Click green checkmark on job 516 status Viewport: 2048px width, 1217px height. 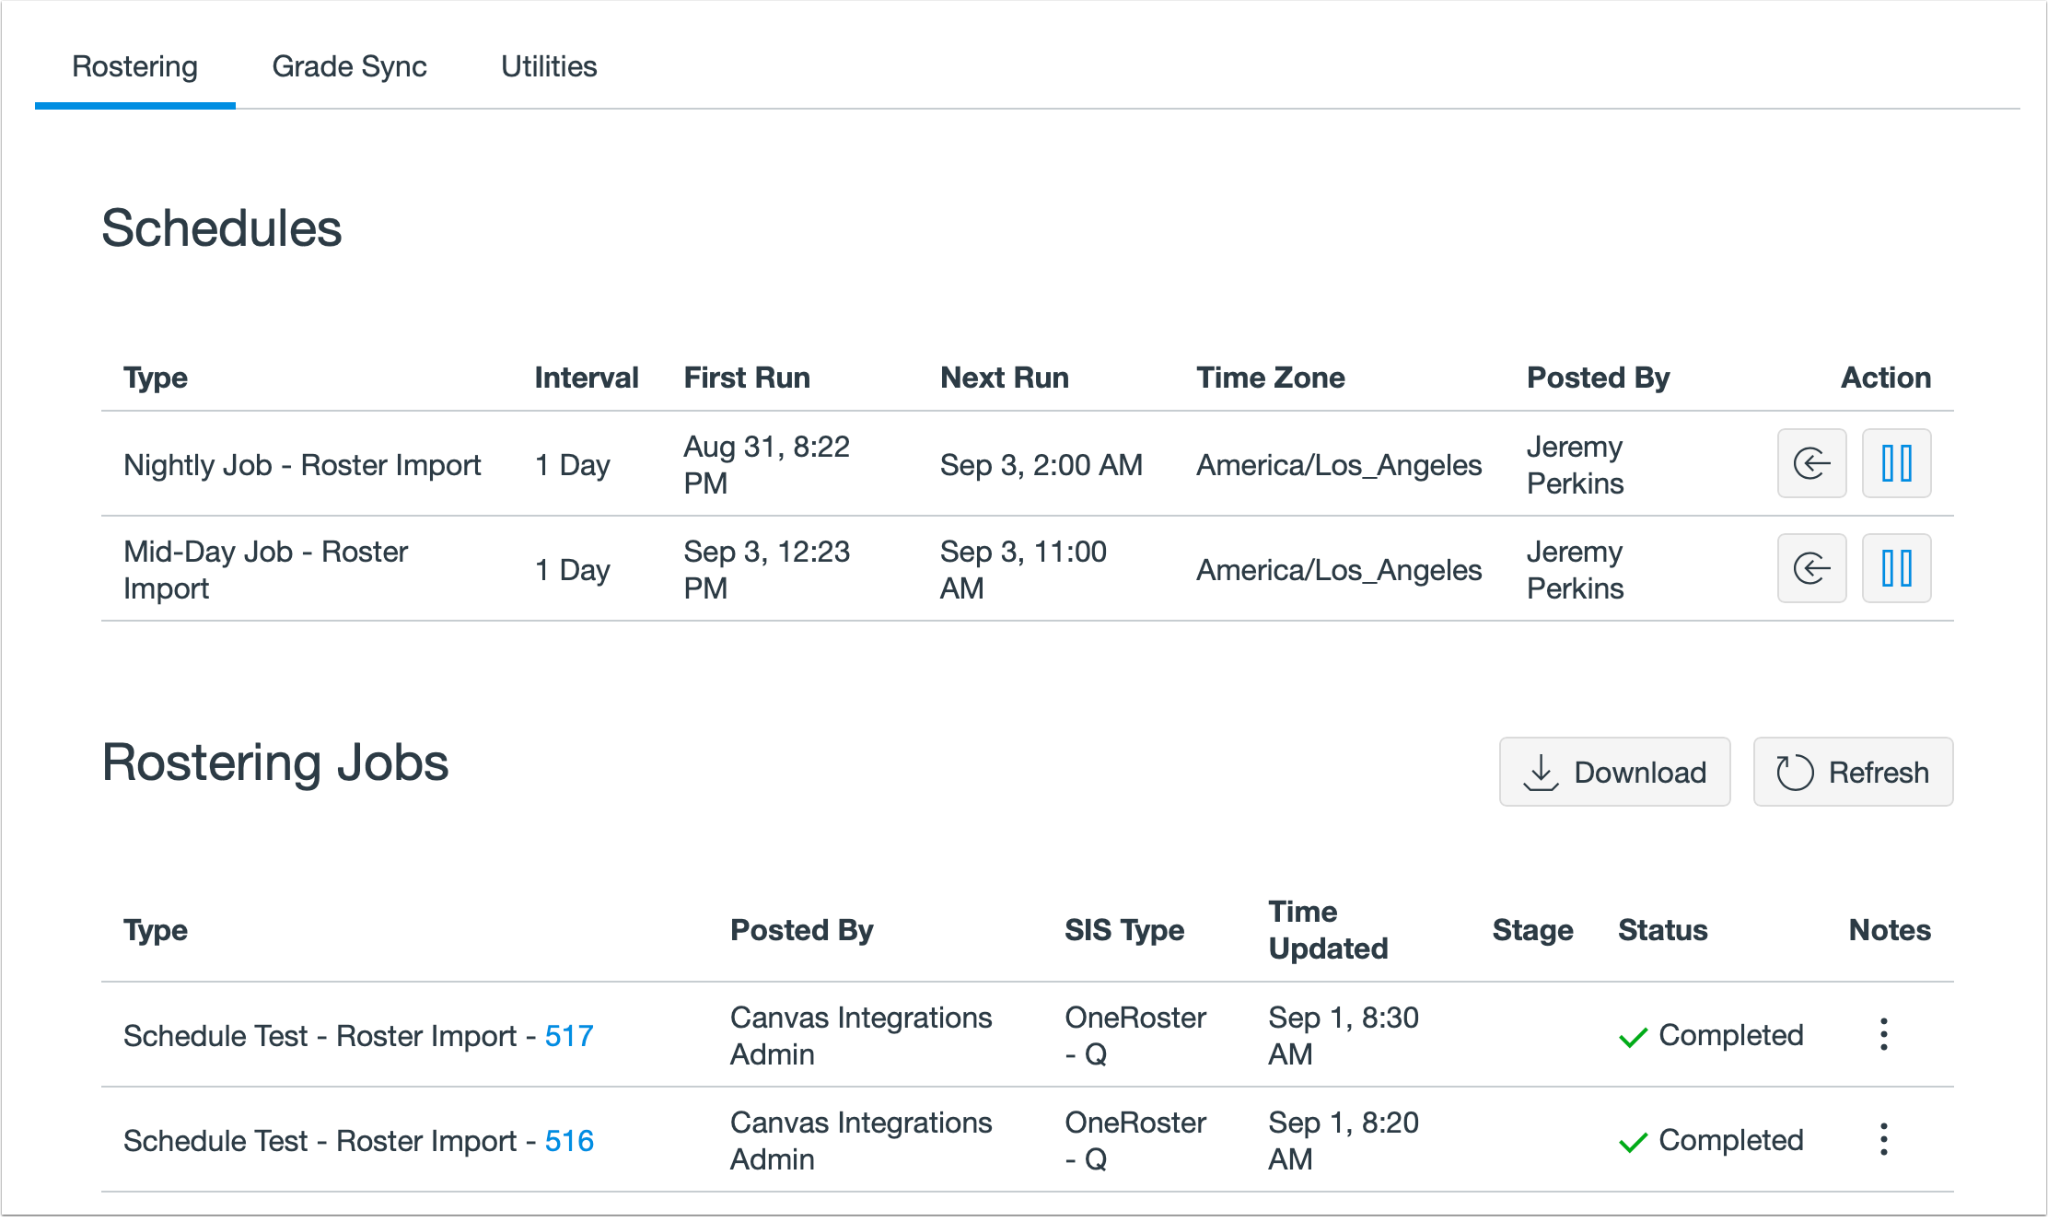pos(1633,1142)
